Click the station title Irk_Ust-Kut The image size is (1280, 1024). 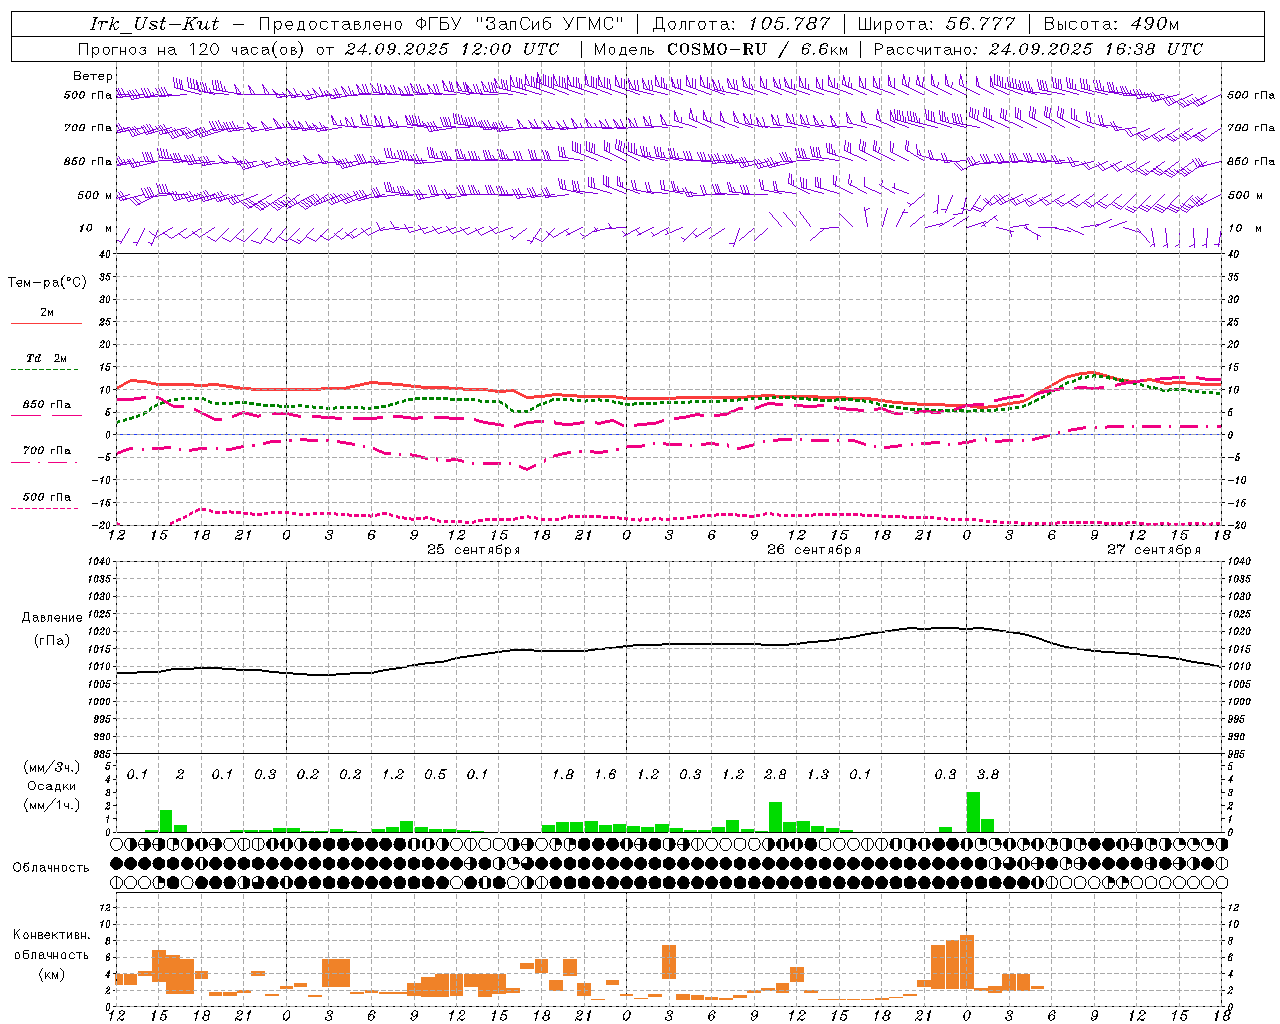154,24
